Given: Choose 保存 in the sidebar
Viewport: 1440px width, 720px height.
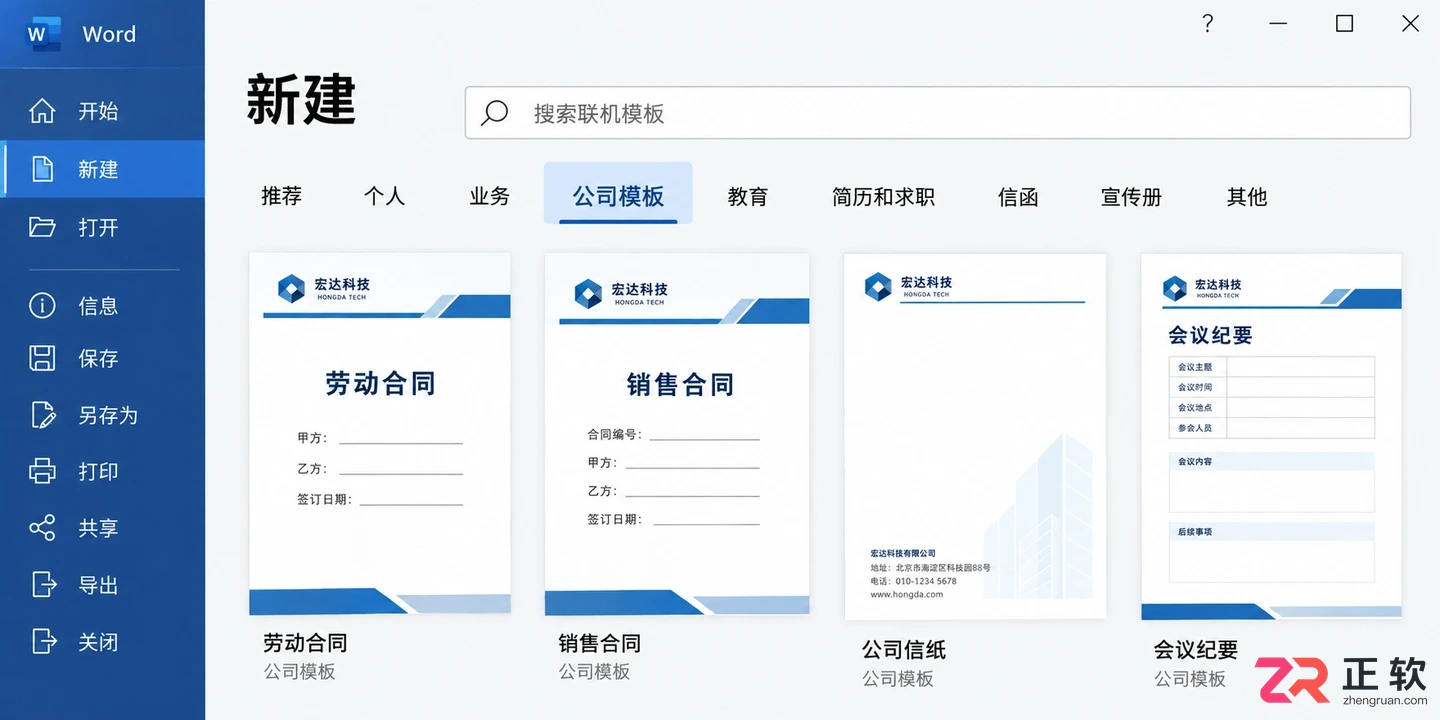Looking at the screenshot, I should click(102, 358).
